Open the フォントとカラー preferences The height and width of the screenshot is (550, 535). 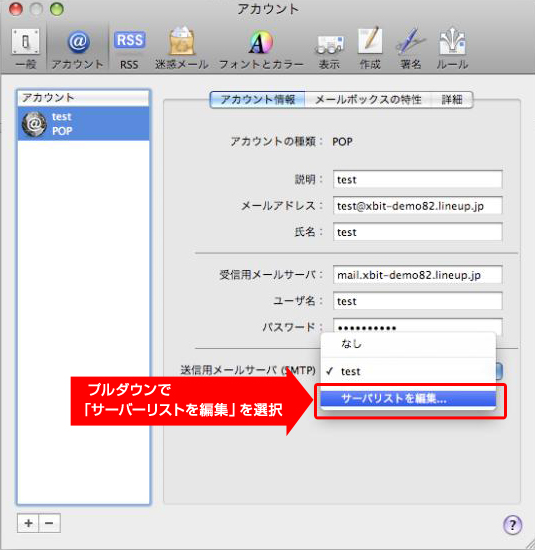tap(261, 49)
